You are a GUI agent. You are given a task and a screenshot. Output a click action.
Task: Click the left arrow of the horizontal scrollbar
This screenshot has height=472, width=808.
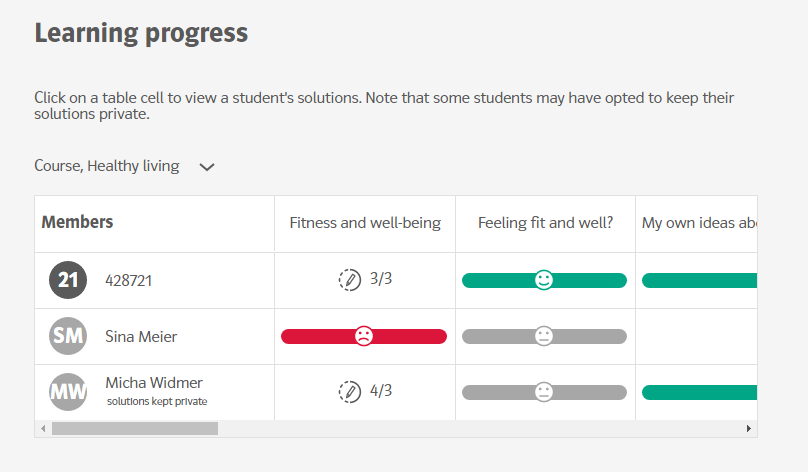(x=42, y=429)
